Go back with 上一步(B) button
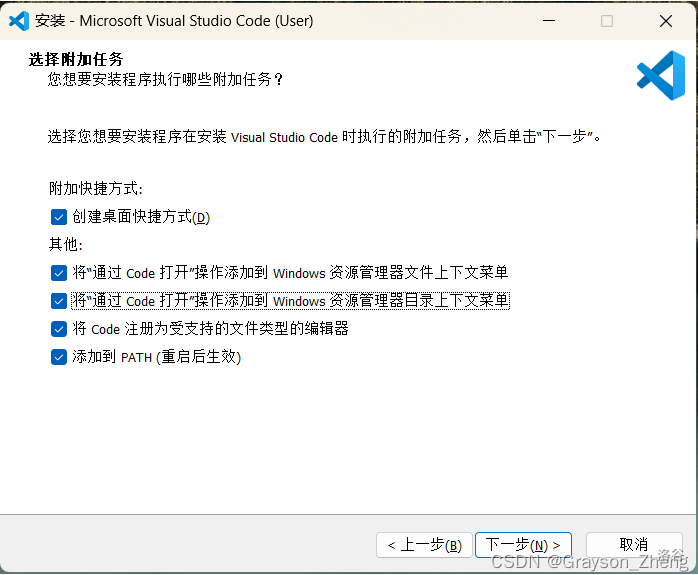Image resolution: width=698 pixels, height=575 pixels. (424, 545)
